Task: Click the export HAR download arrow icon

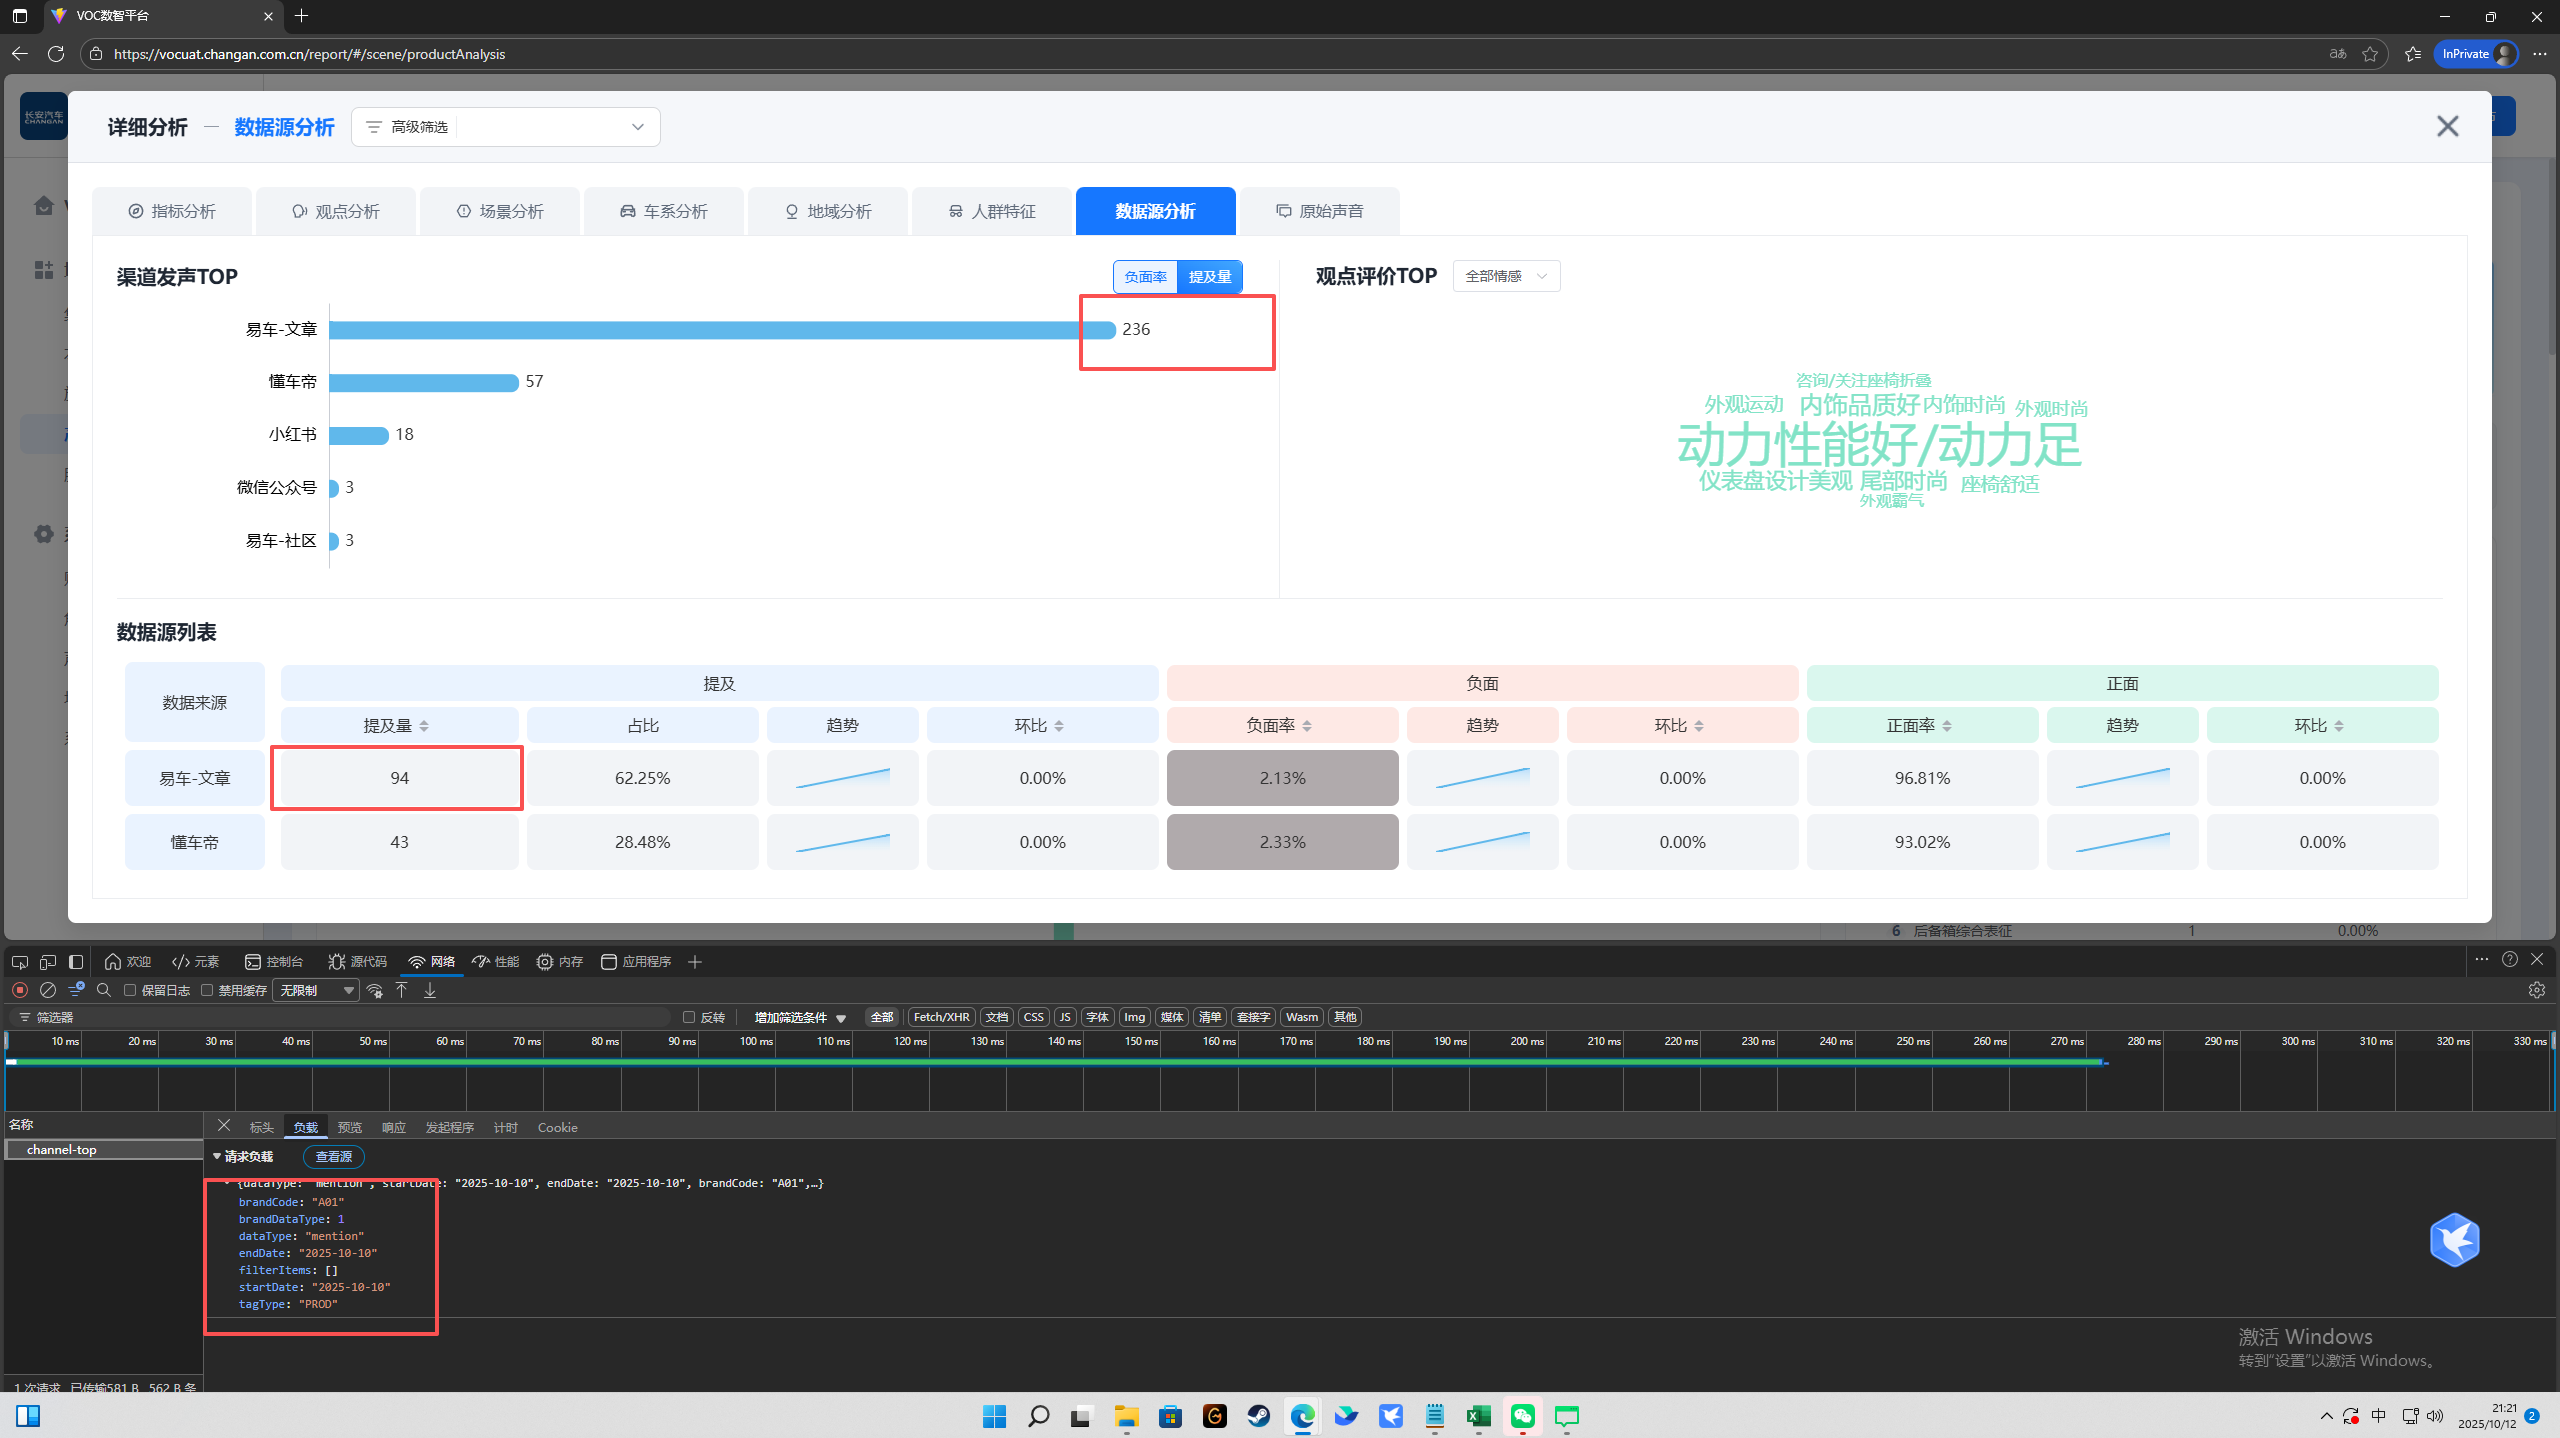Action: 430,990
